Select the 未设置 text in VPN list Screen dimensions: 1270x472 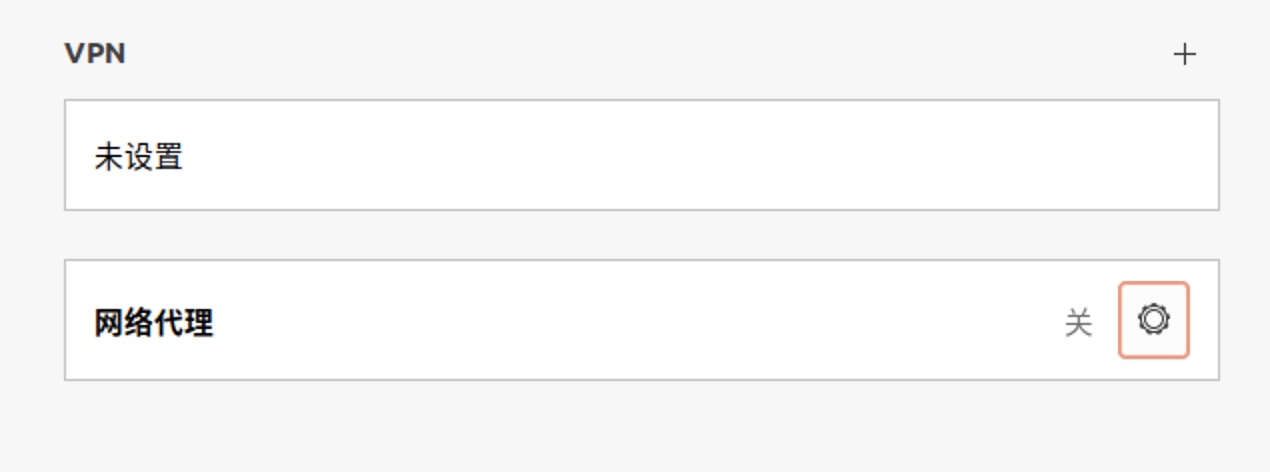point(139,157)
